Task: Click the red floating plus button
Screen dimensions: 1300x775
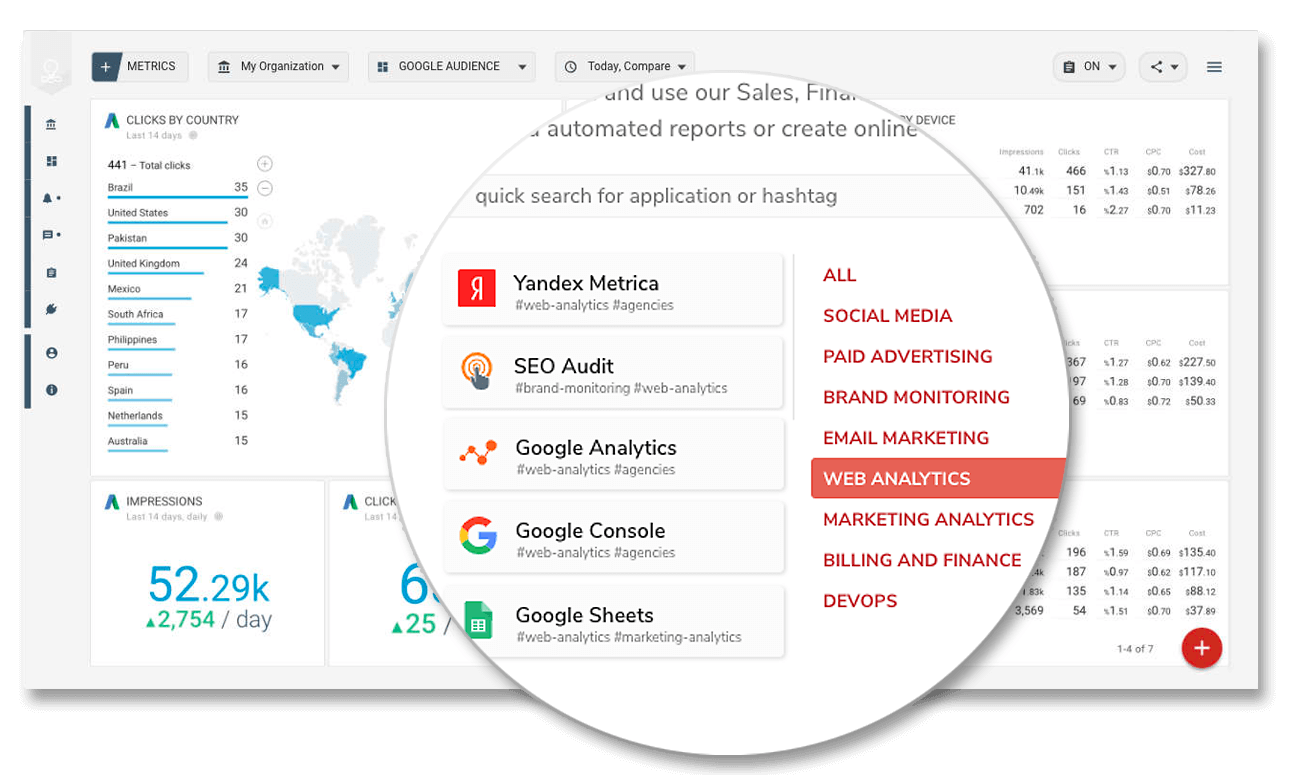Action: click(x=1201, y=648)
